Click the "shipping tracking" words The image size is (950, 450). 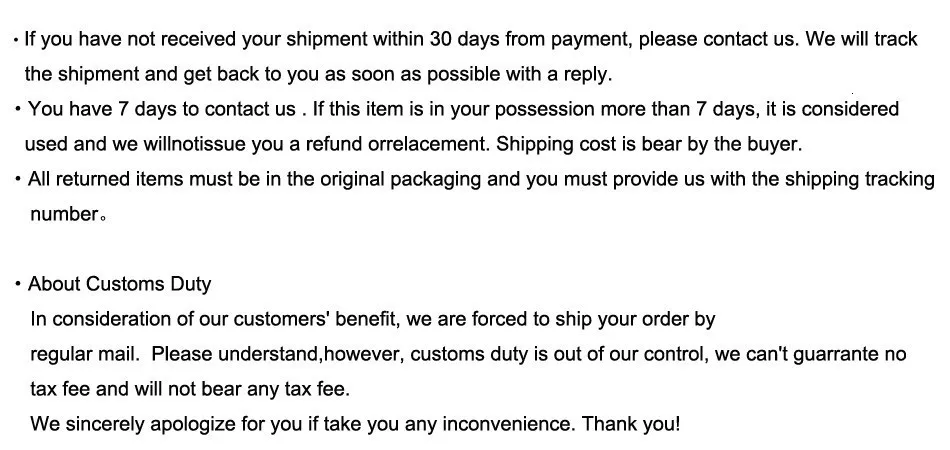(x=858, y=180)
